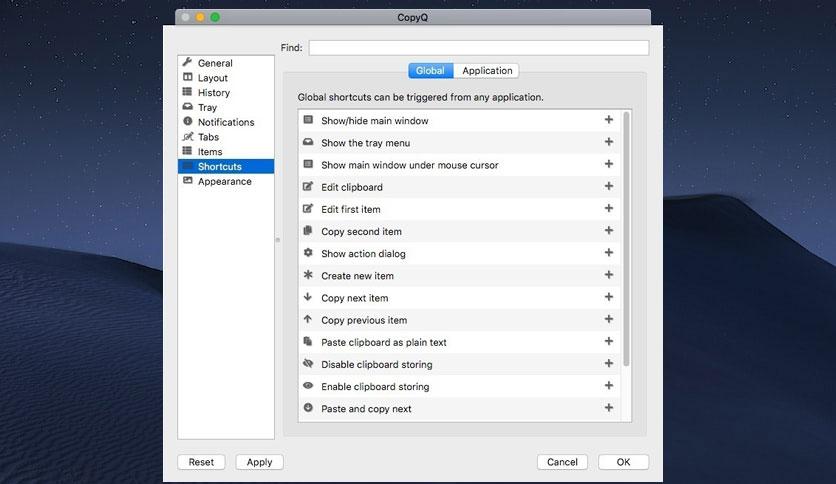Click the Enable clipboard storing eye icon
This screenshot has height=484, width=836.
(308, 385)
